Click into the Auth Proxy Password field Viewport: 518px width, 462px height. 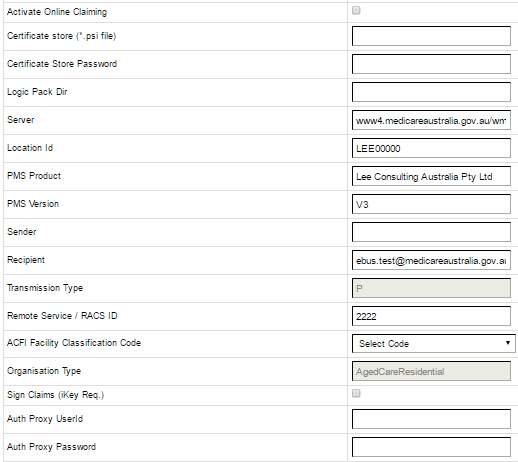pyautogui.click(x=431, y=447)
